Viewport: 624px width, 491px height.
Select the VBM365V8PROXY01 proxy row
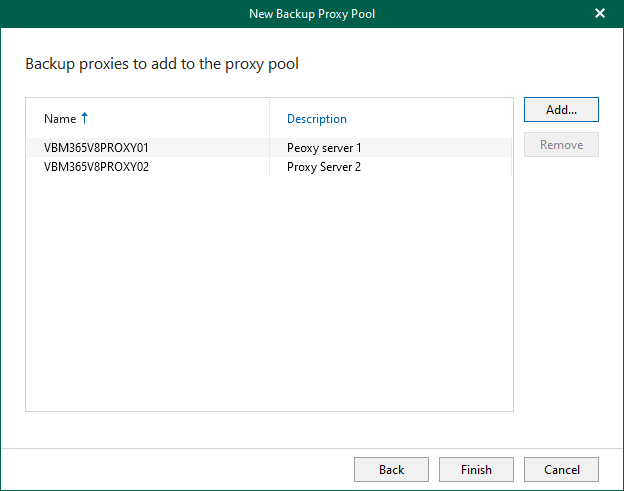tap(96, 147)
